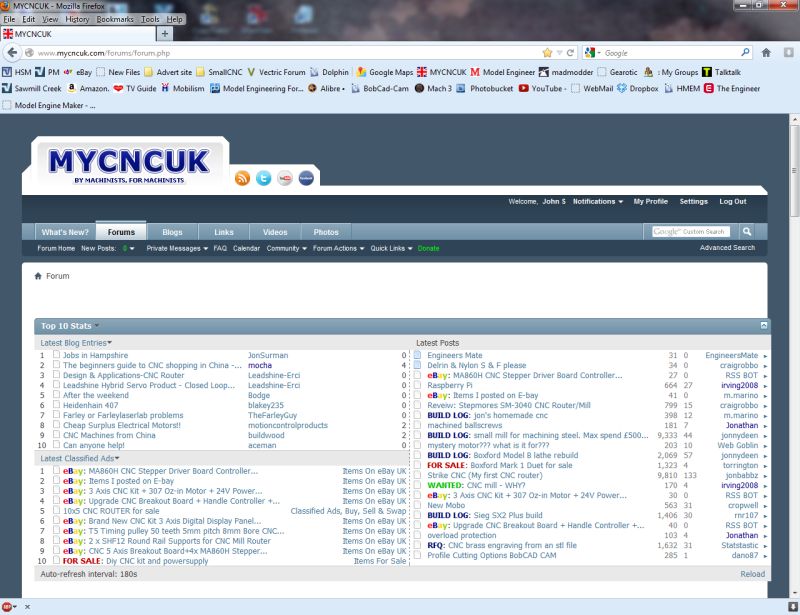Screen dimensions: 800x615
Task: Click the Facebook icon in header
Action: pyautogui.click(x=306, y=178)
